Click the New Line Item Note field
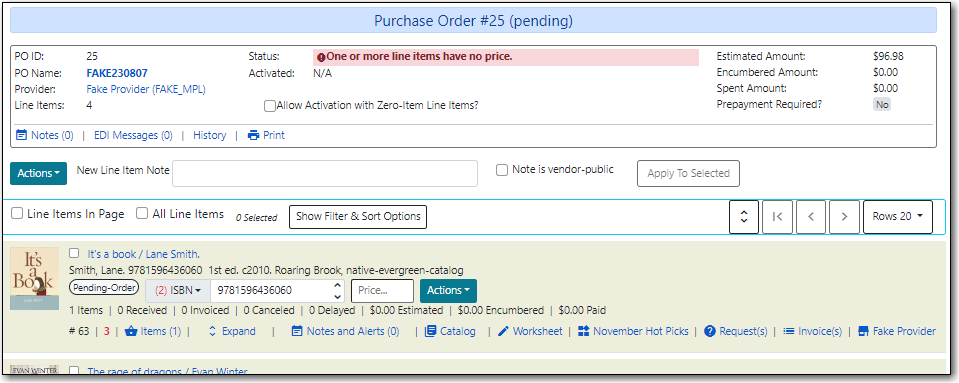The height and width of the screenshot is (383, 959). click(x=325, y=173)
